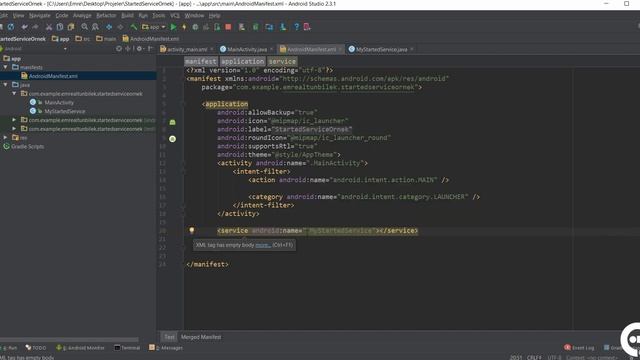Expand the test com.example package

point(14,129)
